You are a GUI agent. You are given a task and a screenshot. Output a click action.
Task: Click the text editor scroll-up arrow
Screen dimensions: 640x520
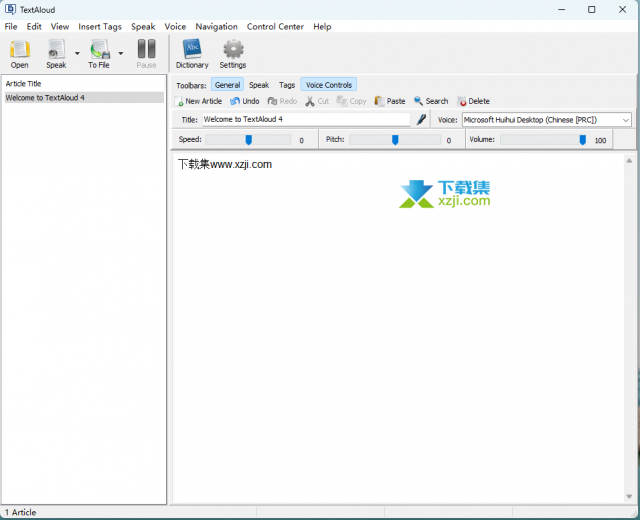(629, 160)
